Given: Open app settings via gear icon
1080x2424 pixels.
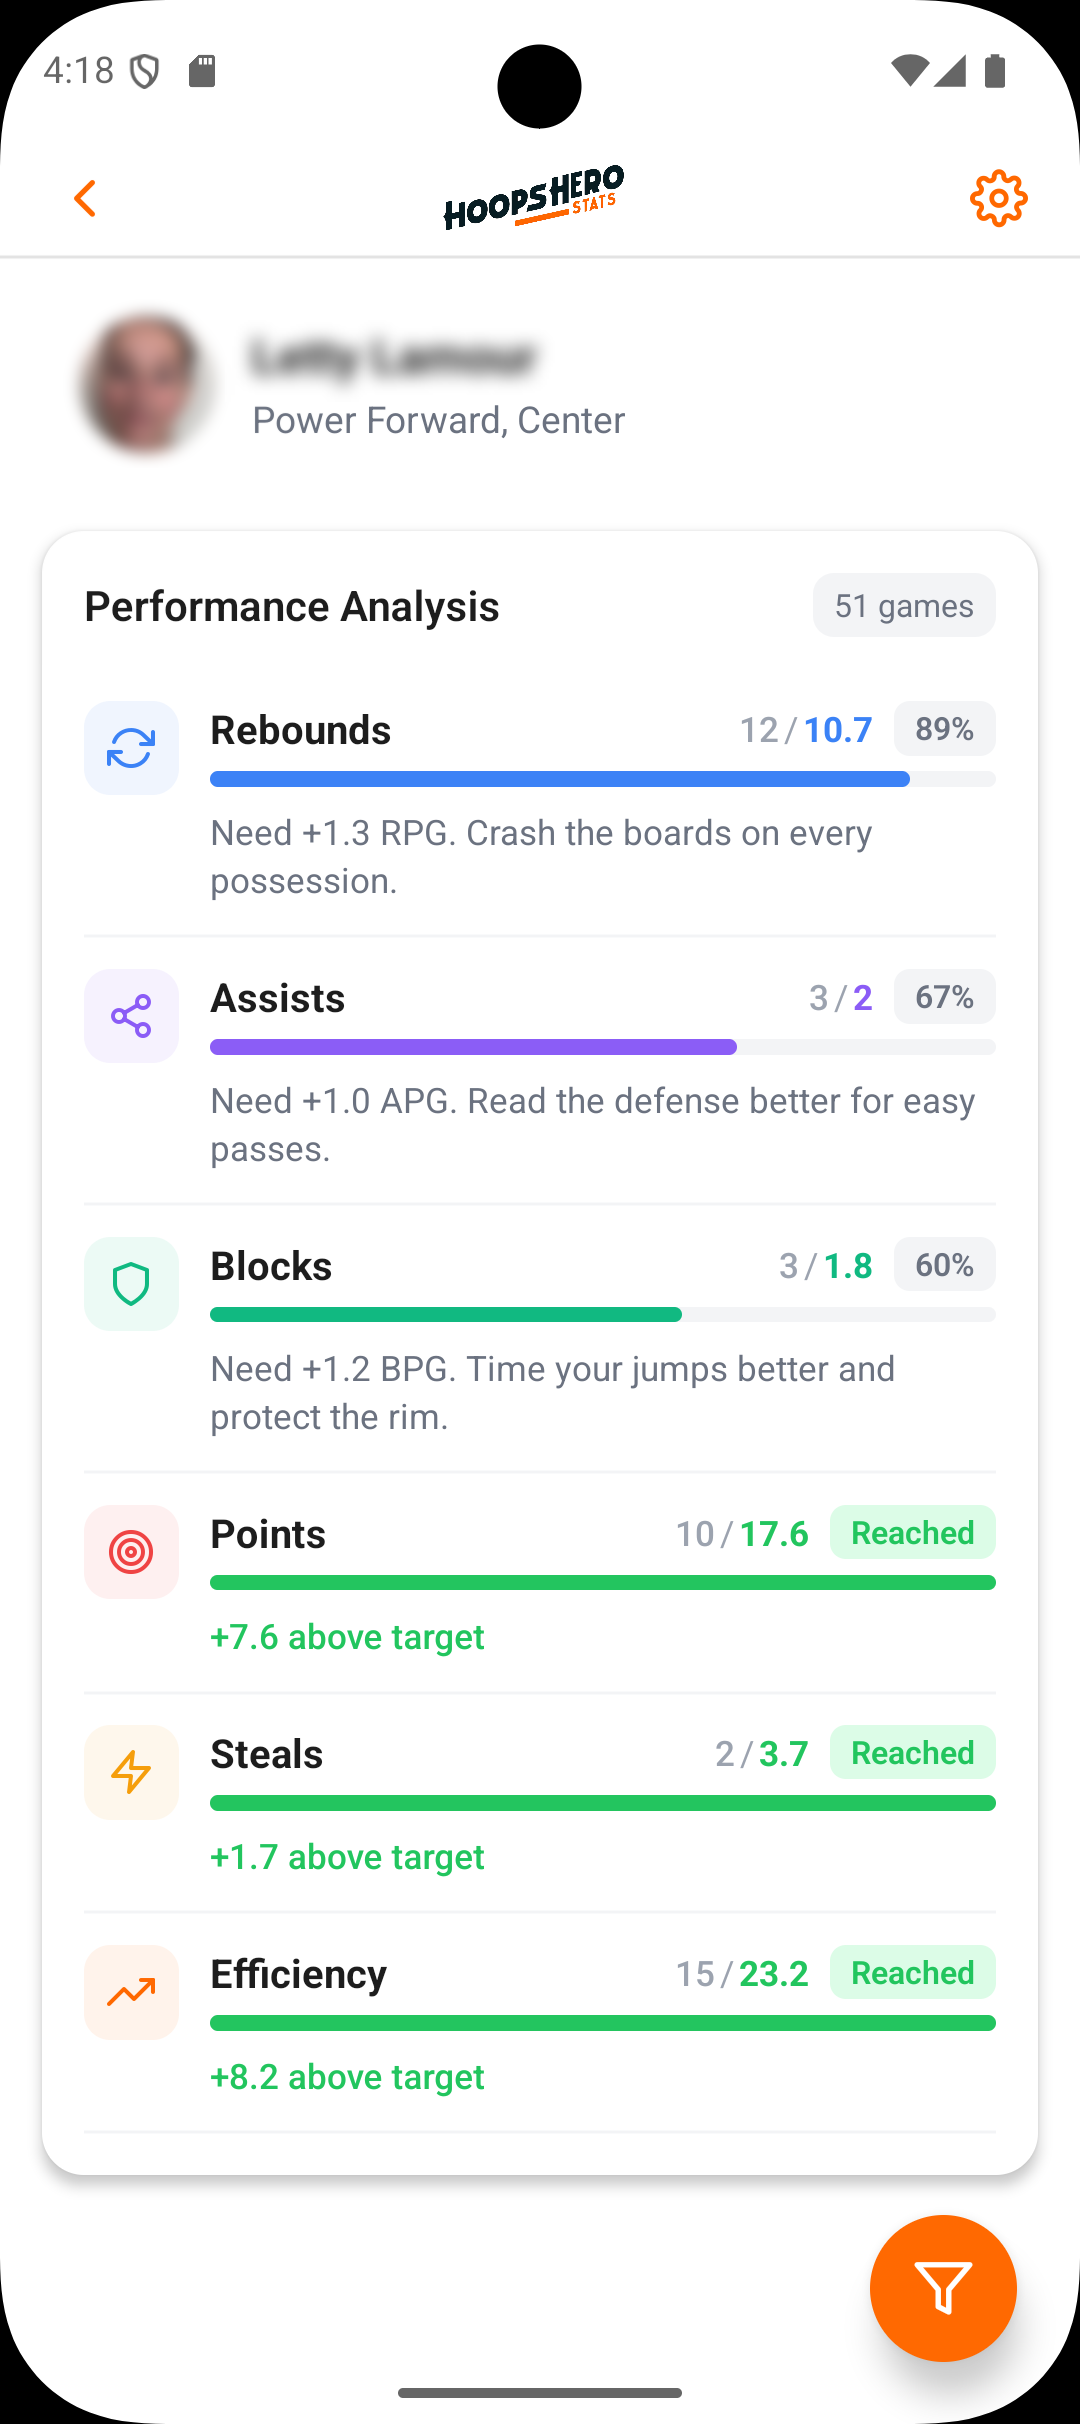Looking at the screenshot, I should [x=997, y=198].
